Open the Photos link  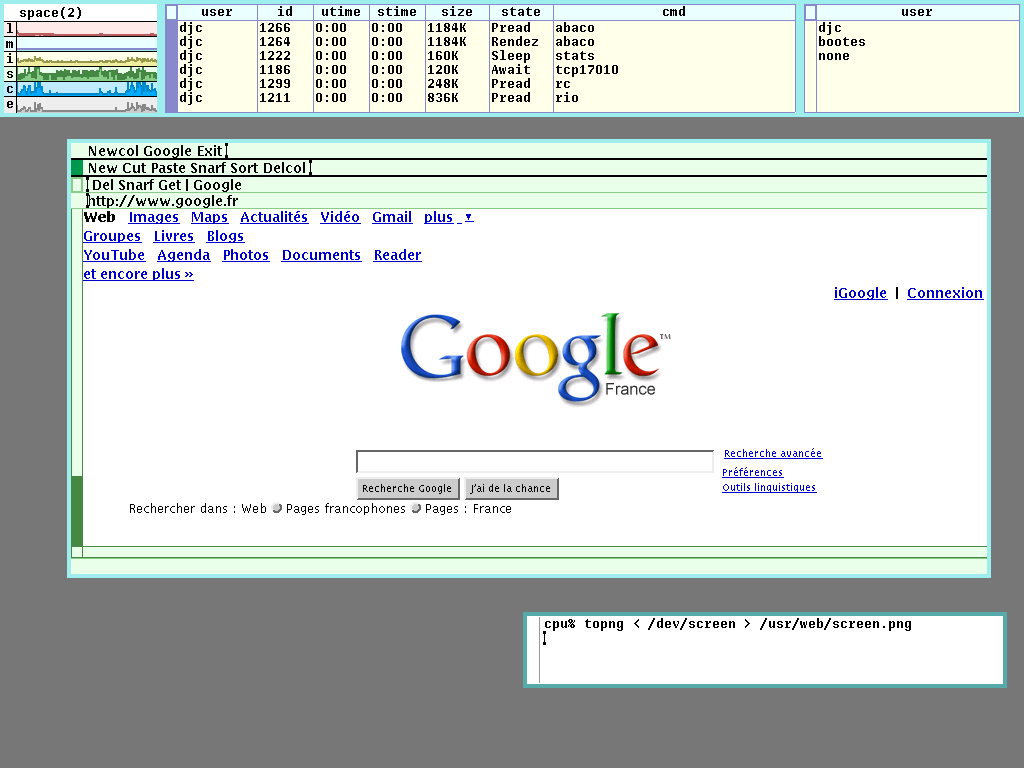[246, 255]
